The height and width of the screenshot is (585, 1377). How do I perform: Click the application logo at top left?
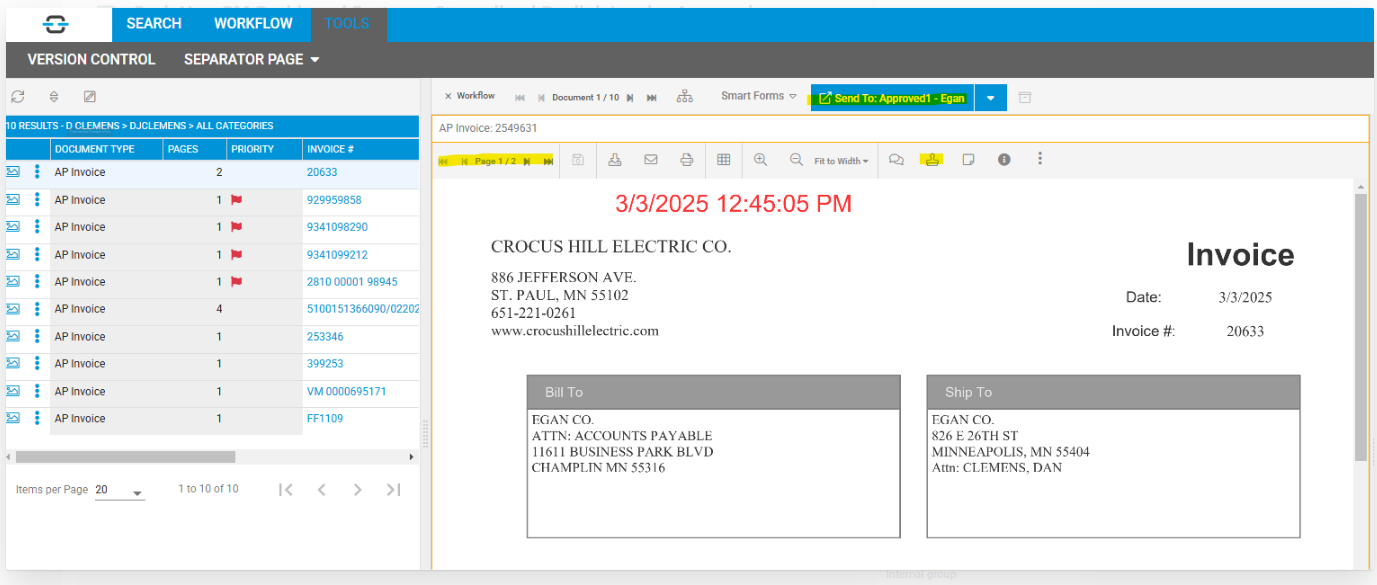(57, 24)
